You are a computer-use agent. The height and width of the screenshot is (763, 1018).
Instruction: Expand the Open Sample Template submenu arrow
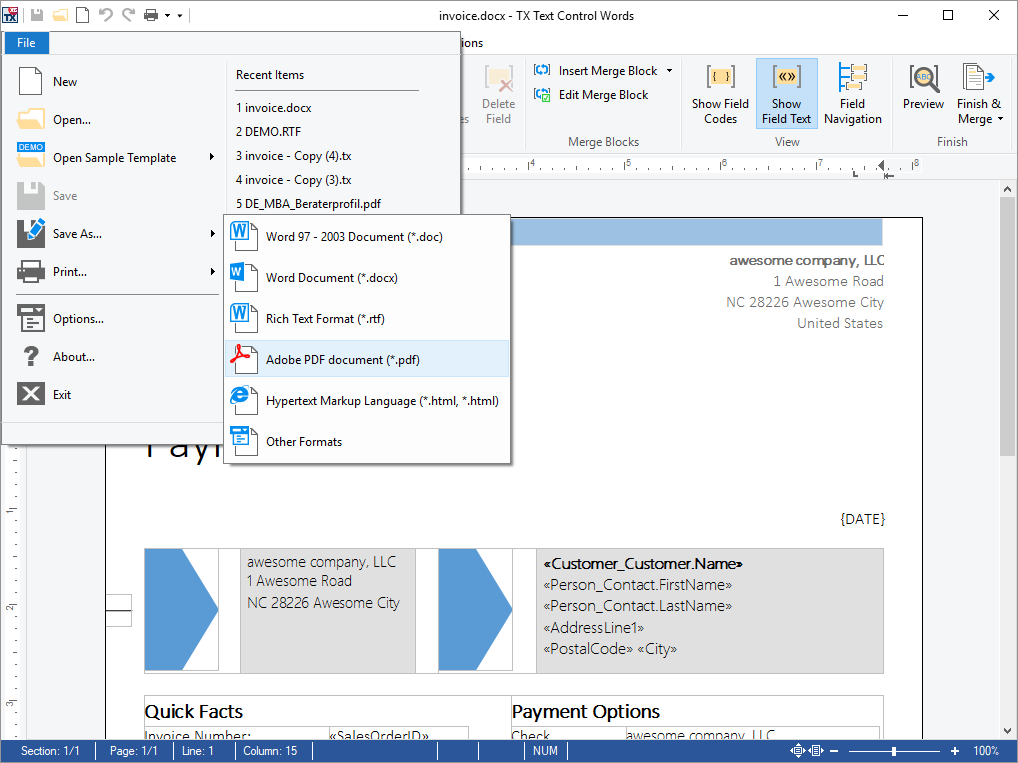pyautogui.click(x=212, y=157)
